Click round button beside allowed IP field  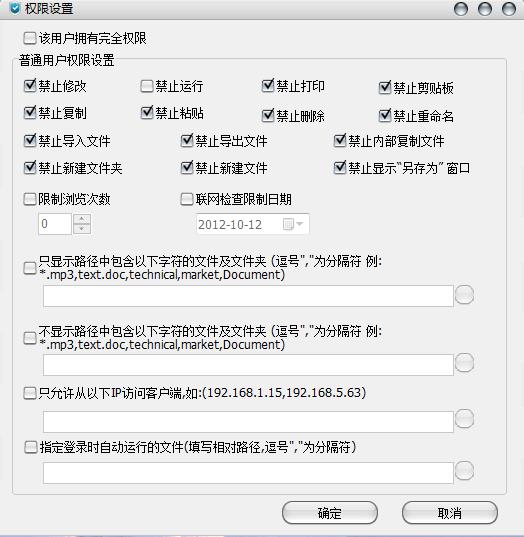point(464,419)
